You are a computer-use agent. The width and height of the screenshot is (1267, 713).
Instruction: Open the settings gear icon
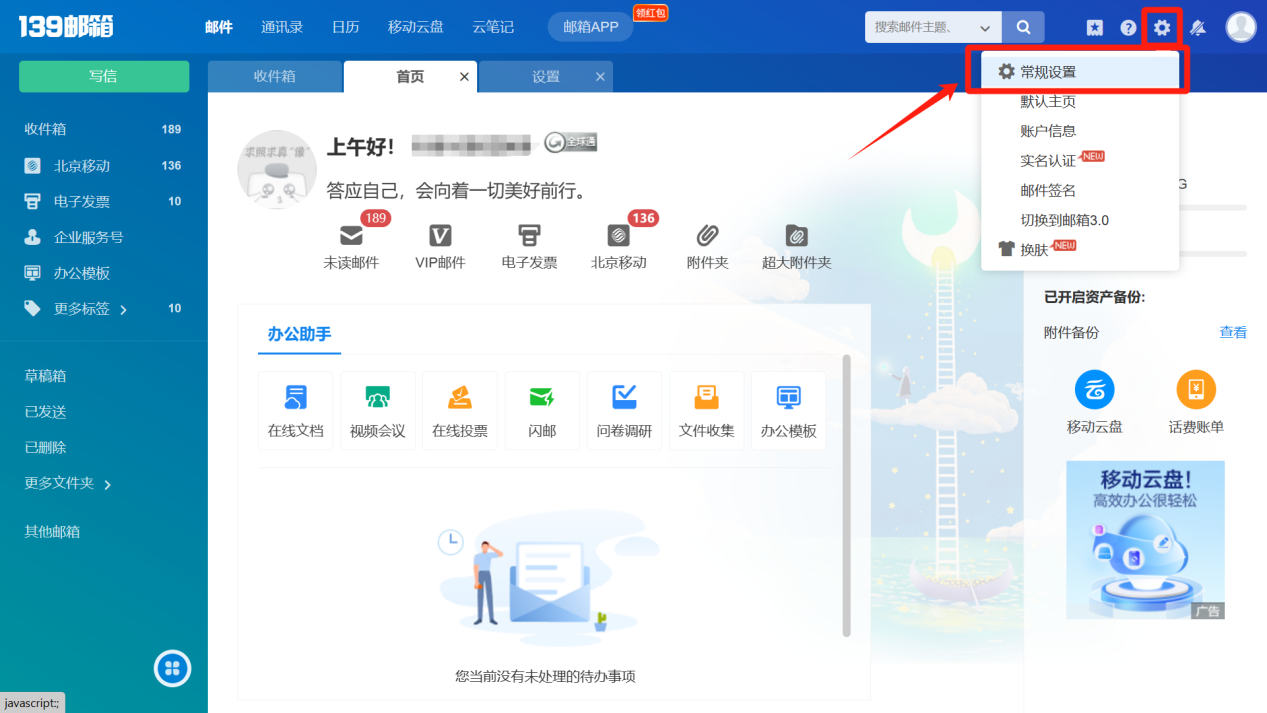pos(1161,28)
